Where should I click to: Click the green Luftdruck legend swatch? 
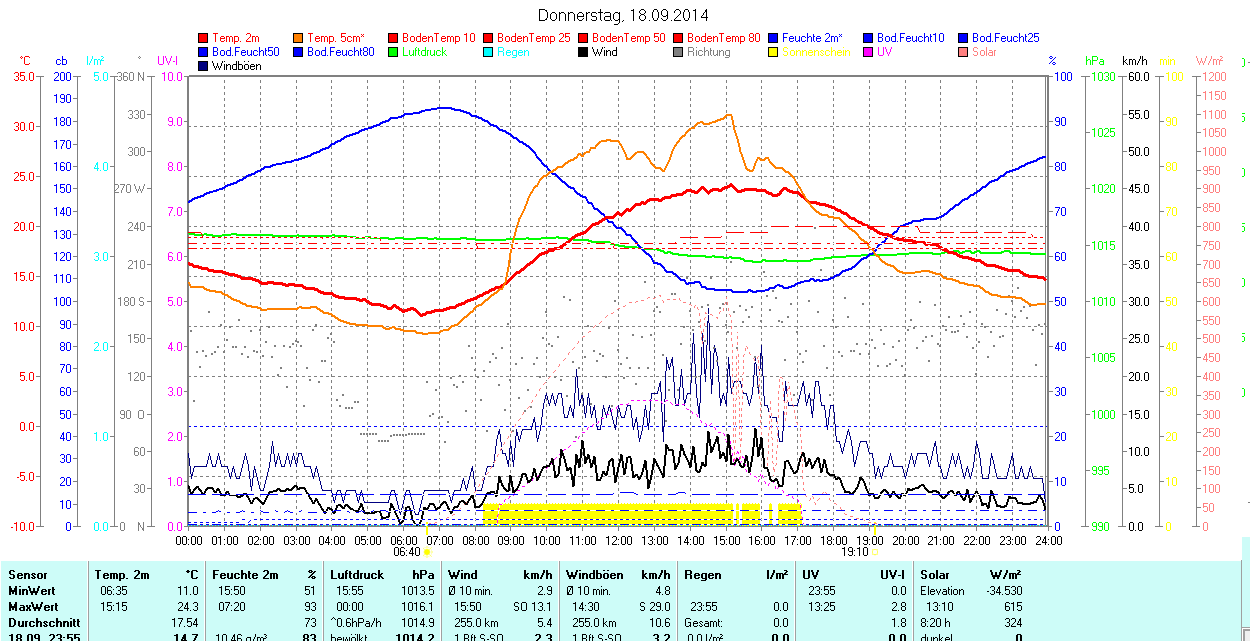click(x=393, y=52)
